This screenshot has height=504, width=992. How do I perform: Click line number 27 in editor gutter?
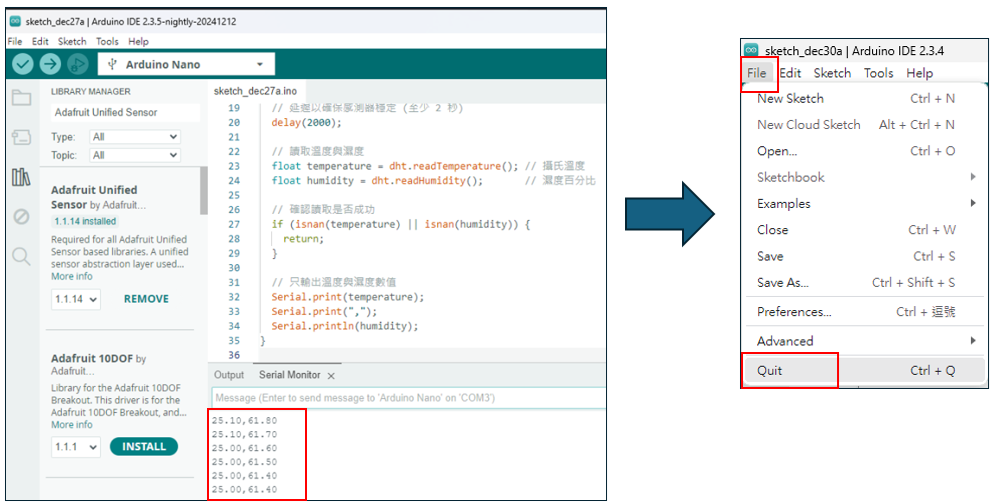(233, 224)
